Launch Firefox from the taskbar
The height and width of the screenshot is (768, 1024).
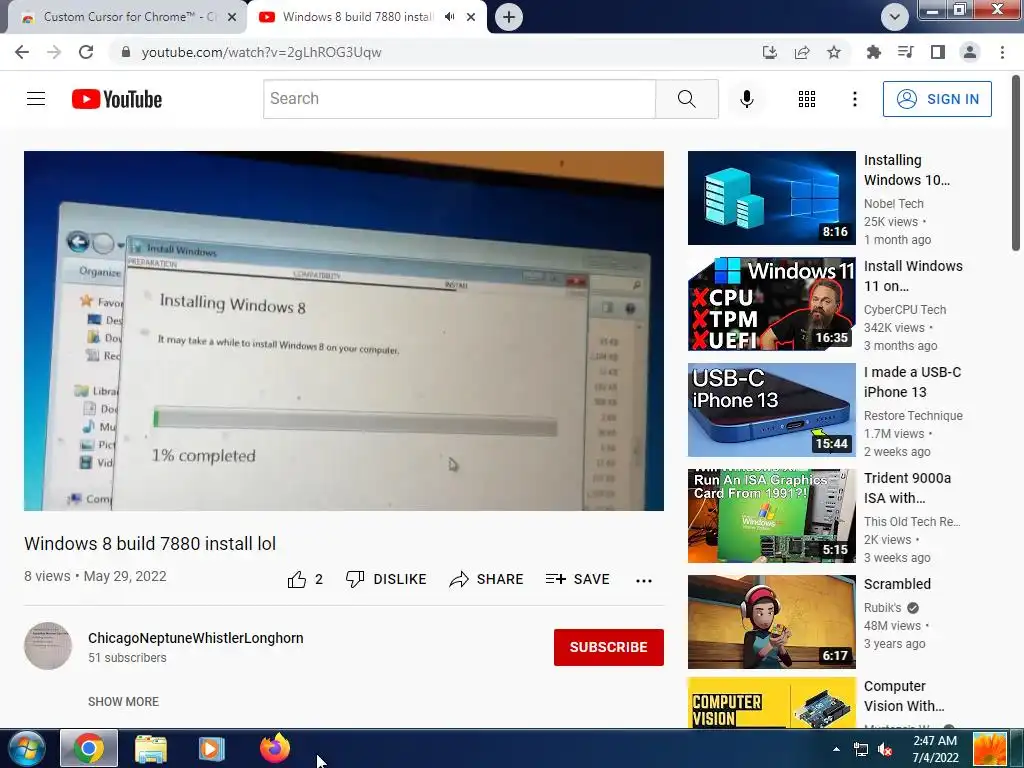275,748
